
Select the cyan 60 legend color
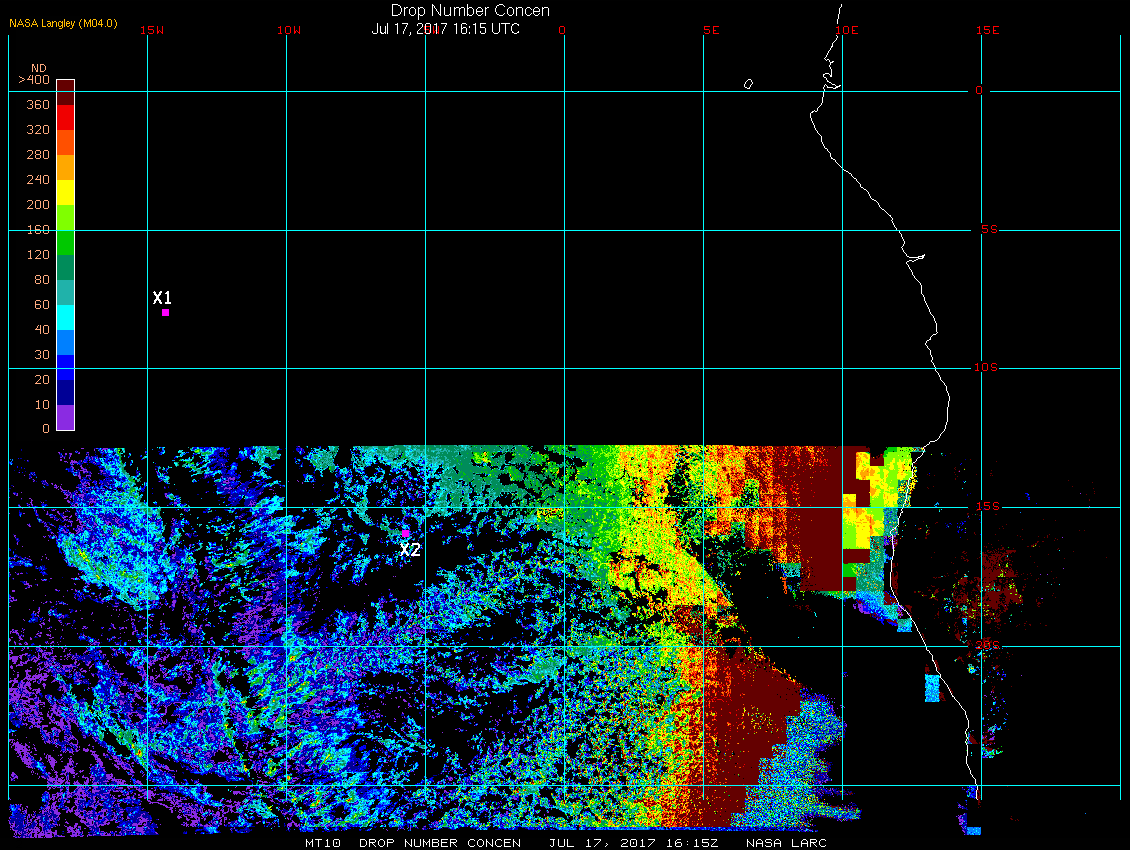[x=66, y=317]
